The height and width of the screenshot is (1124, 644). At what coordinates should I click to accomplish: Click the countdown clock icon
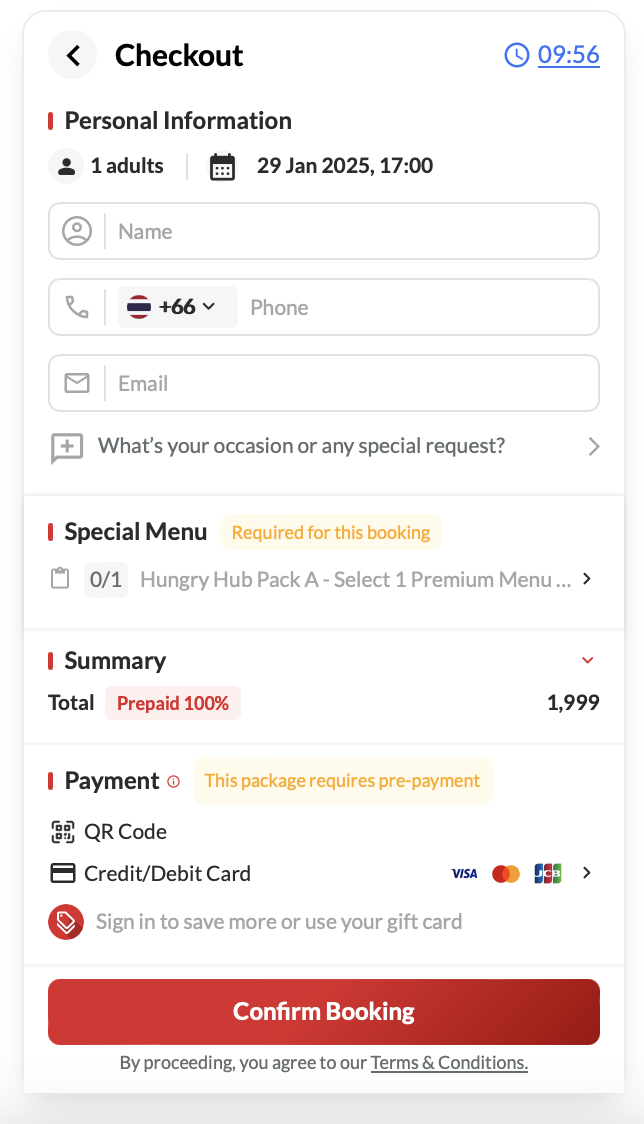(516, 55)
